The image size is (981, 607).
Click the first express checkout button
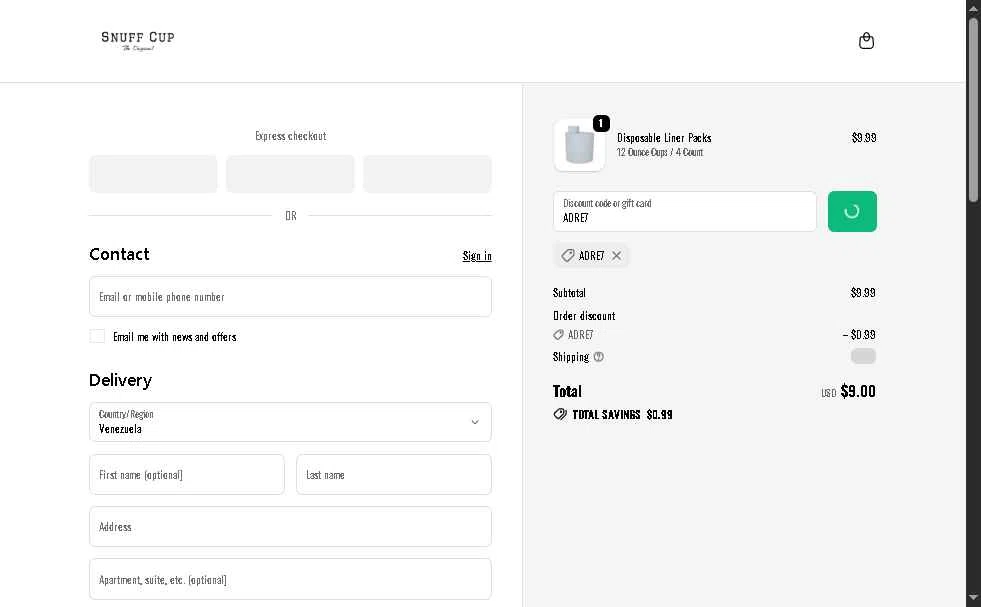[x=153, y=174]
